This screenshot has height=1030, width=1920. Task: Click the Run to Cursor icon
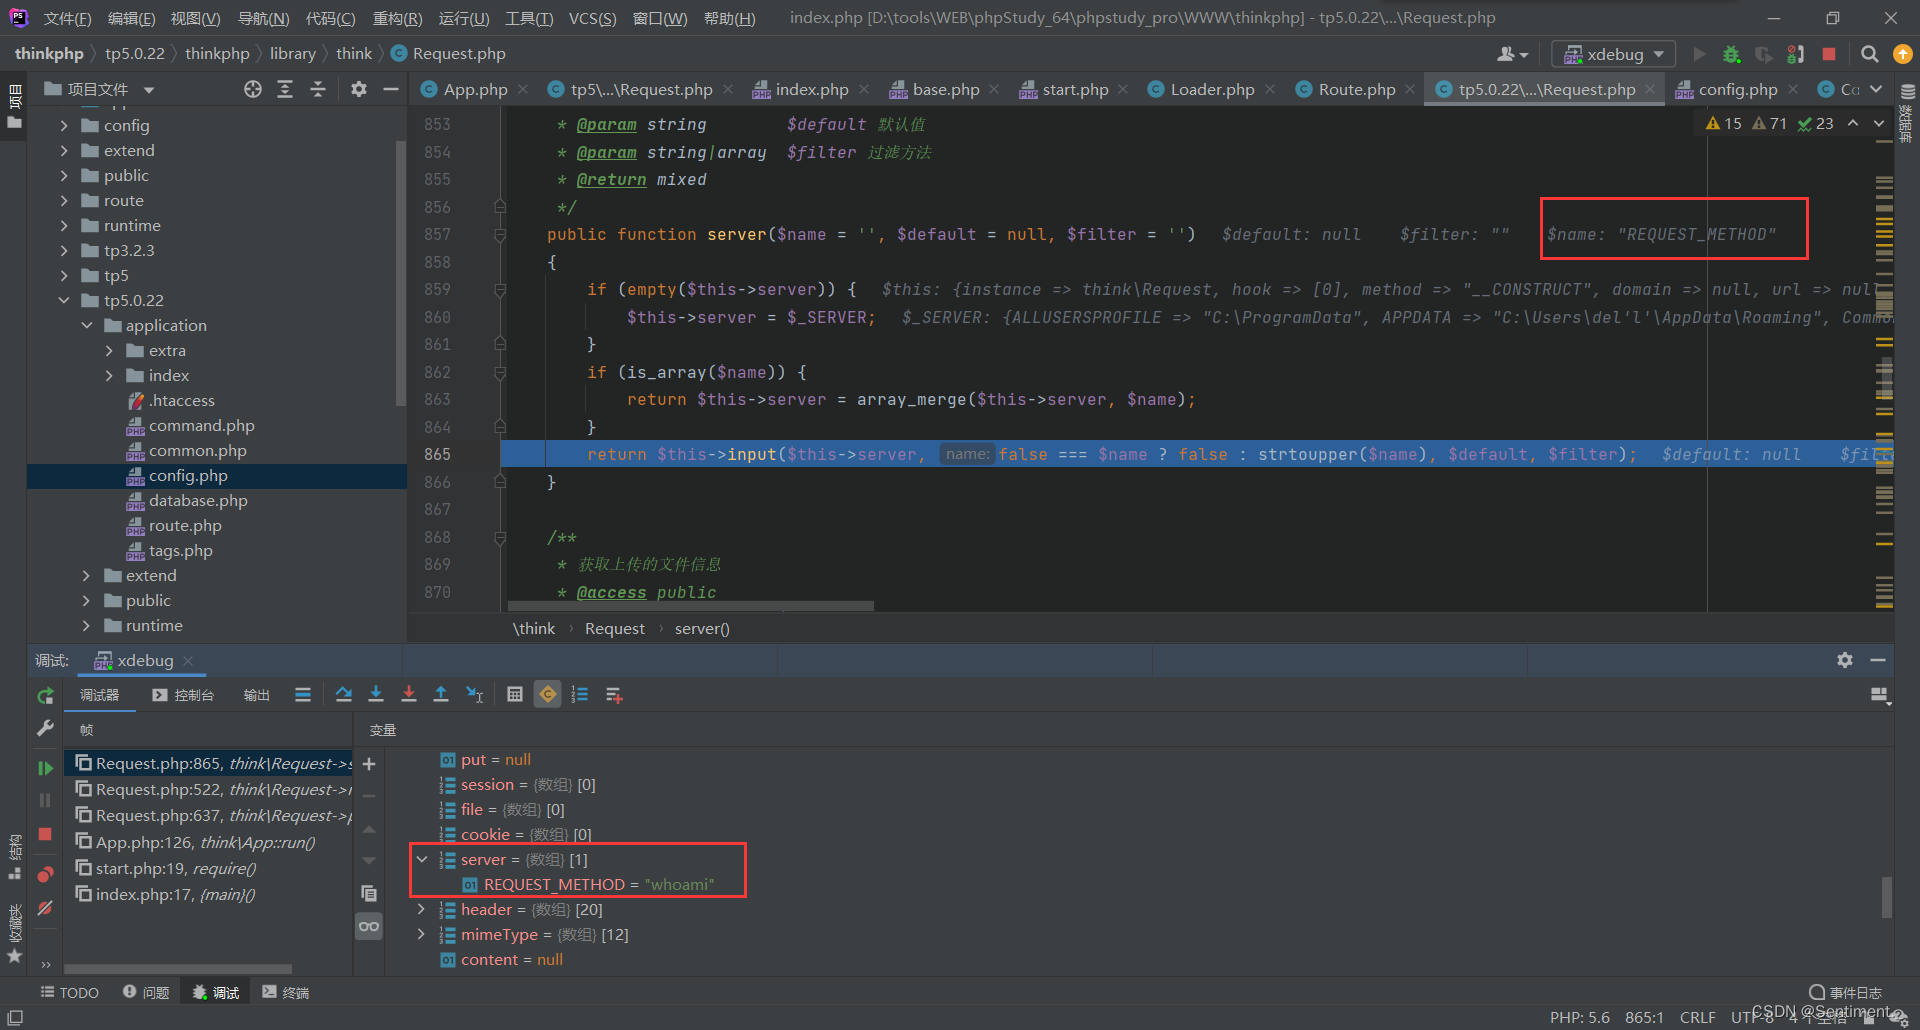click(x=475, y=694)
